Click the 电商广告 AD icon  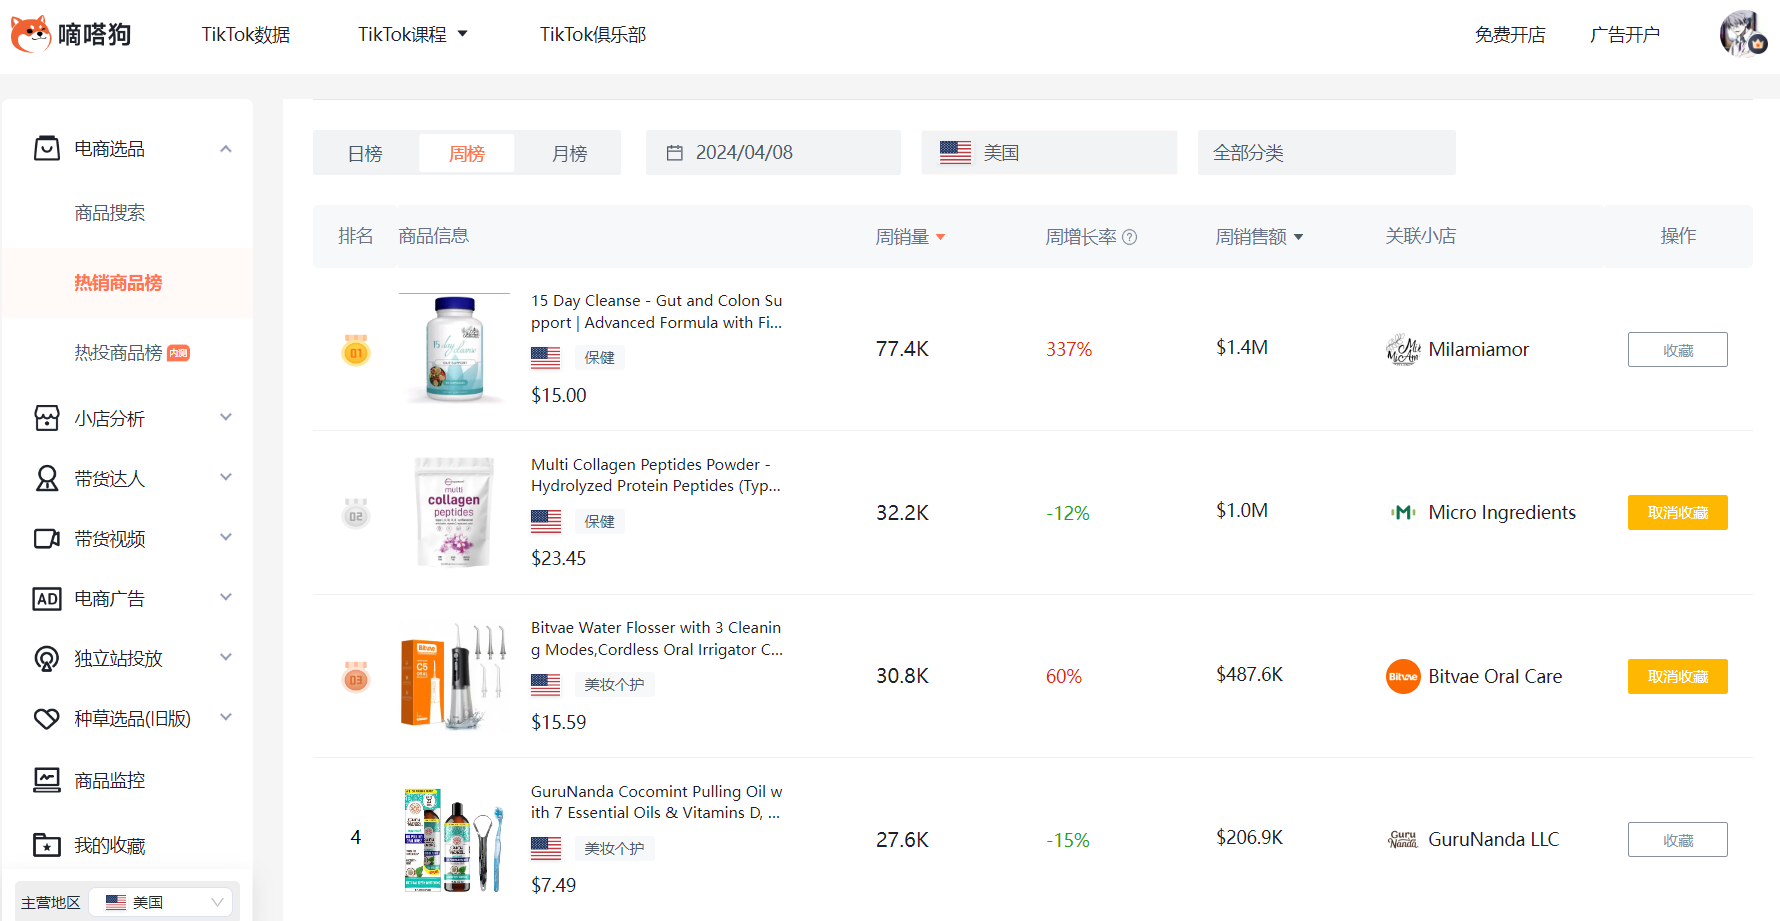click(x=47, y=599)
